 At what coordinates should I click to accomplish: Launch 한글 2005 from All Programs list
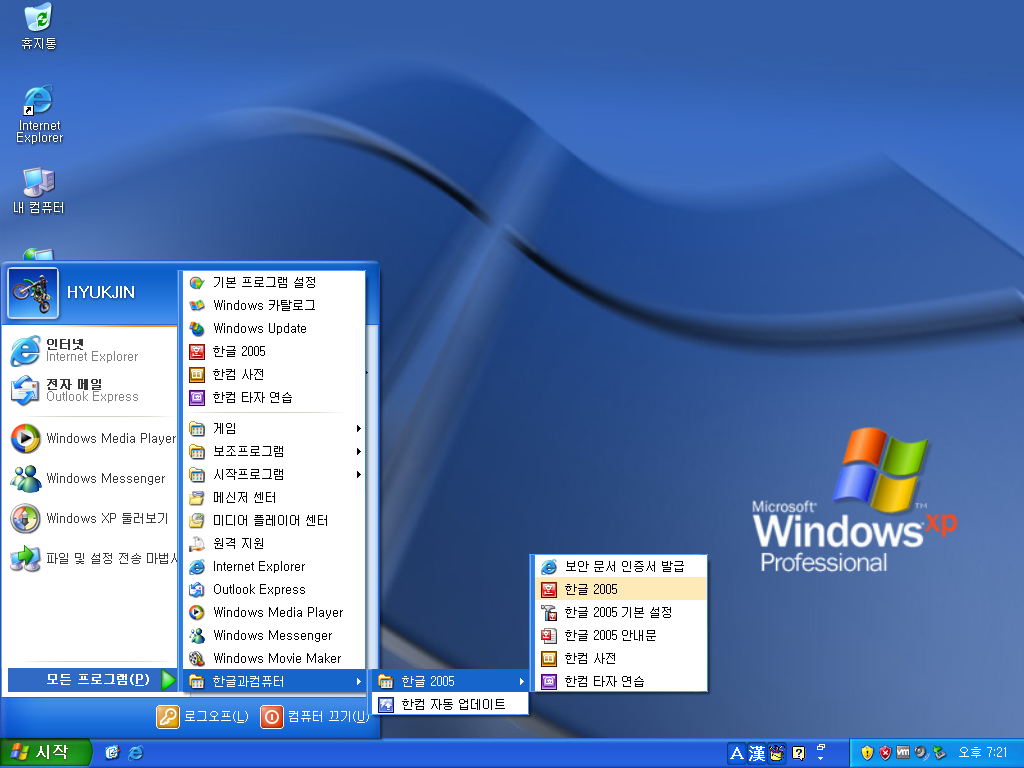tap(274, 351)
